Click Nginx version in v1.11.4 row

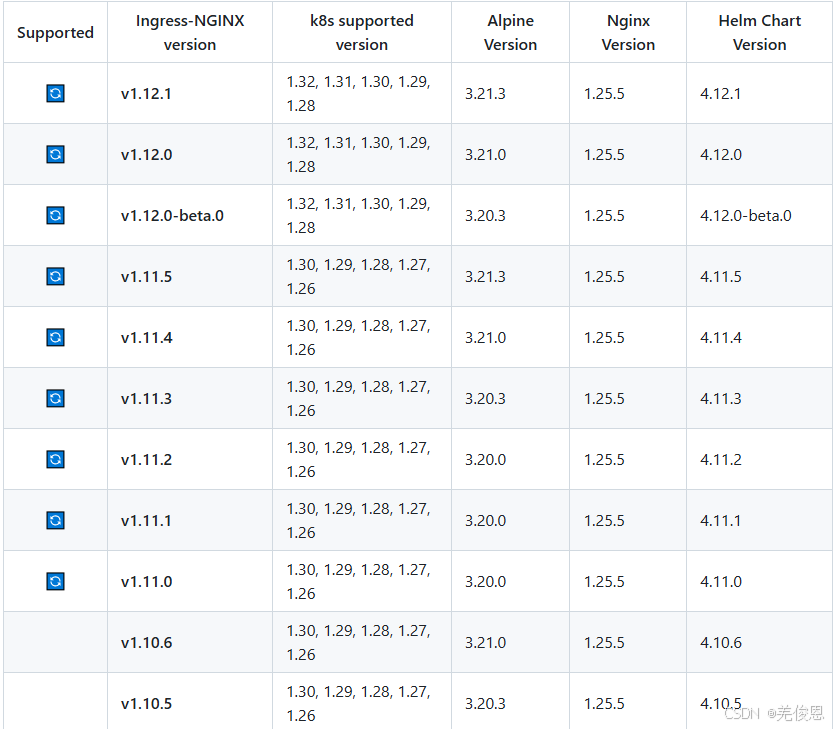(604, 338)
